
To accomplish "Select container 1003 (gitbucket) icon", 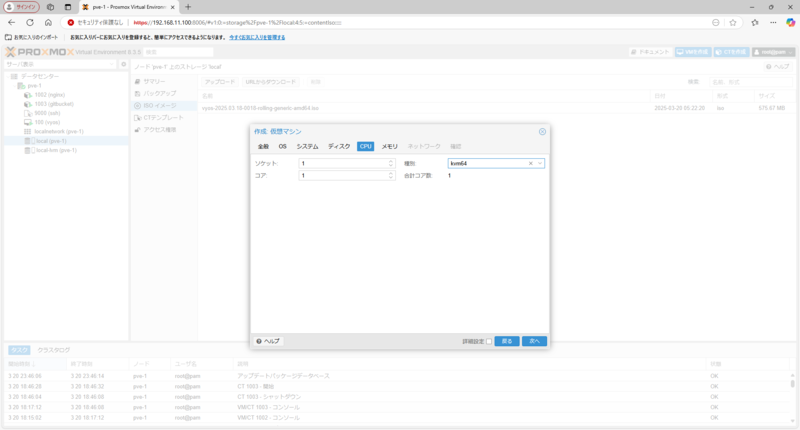I will tap(28, 104).
